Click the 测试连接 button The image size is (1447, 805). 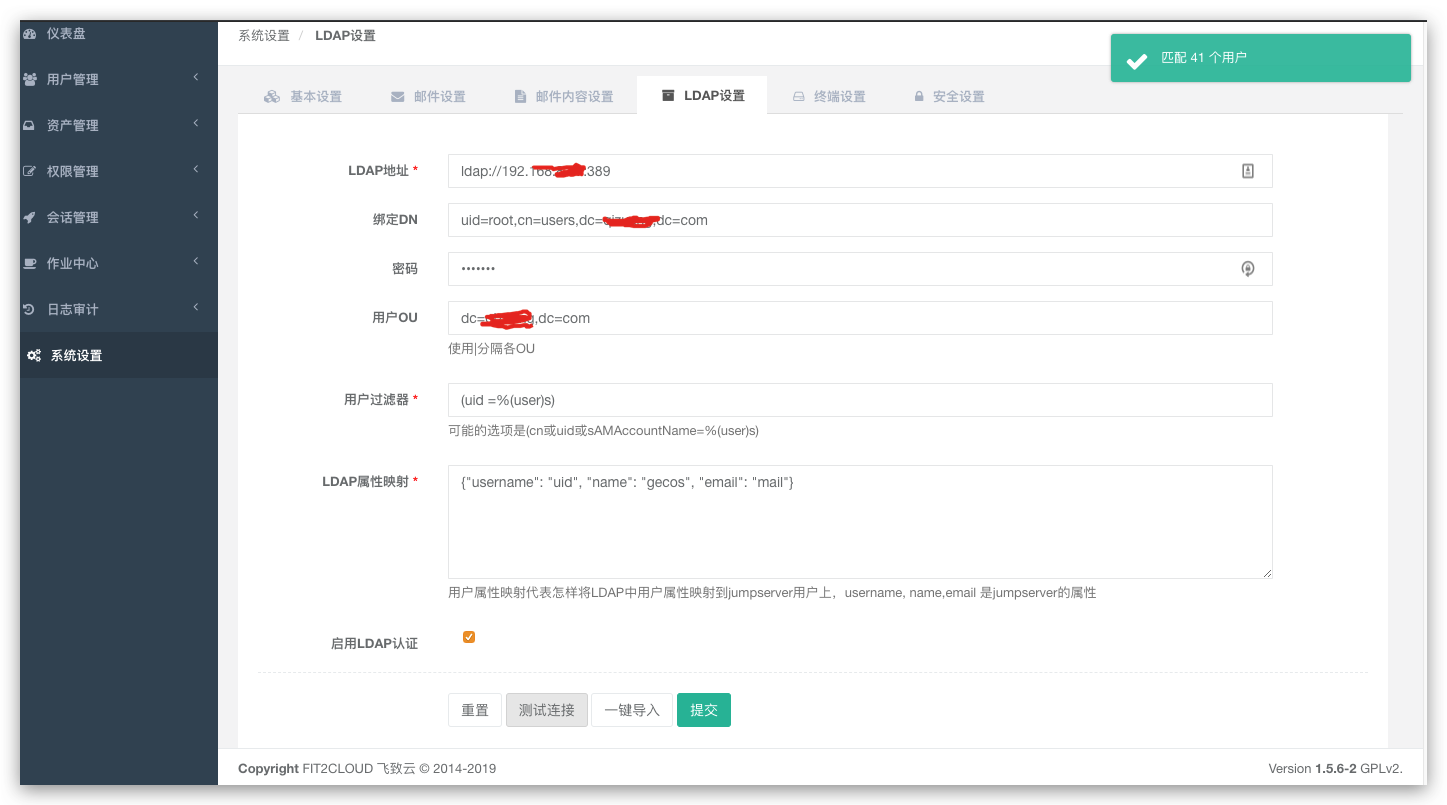(x=547, y=710)
